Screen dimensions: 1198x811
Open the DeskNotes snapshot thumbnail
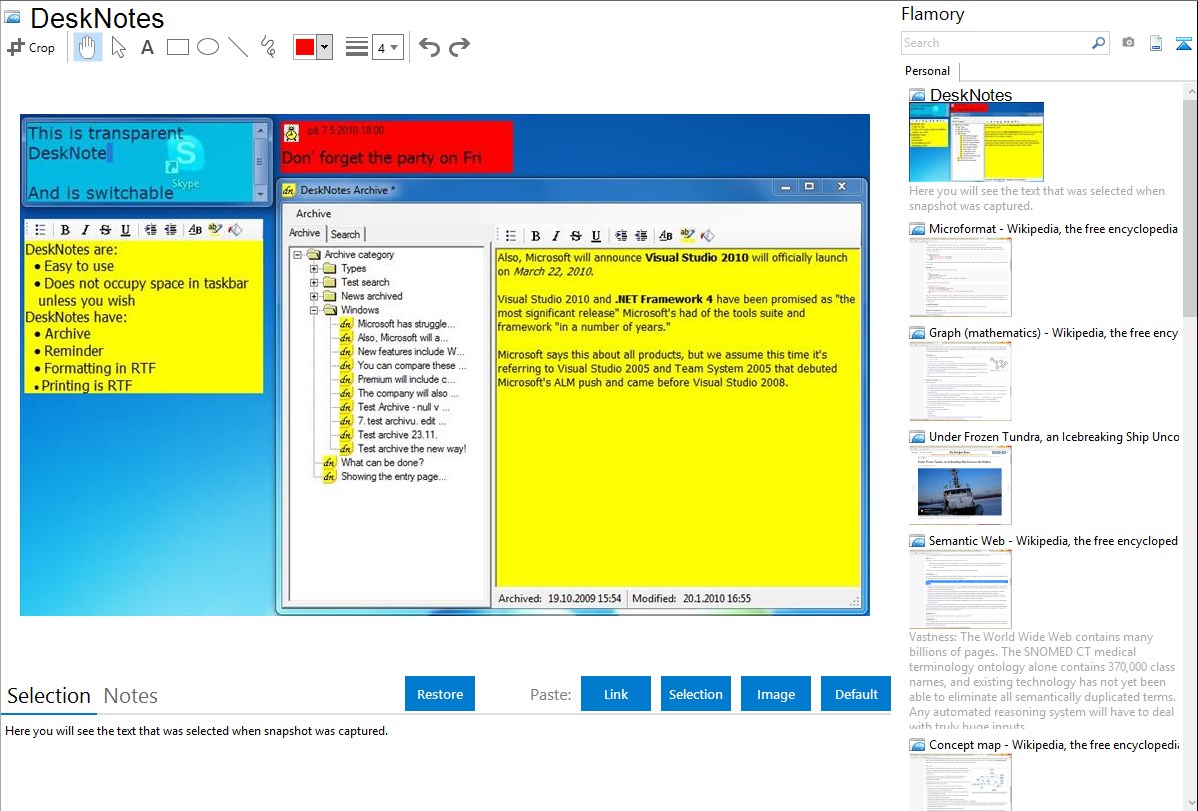click(x=976, y=142)
